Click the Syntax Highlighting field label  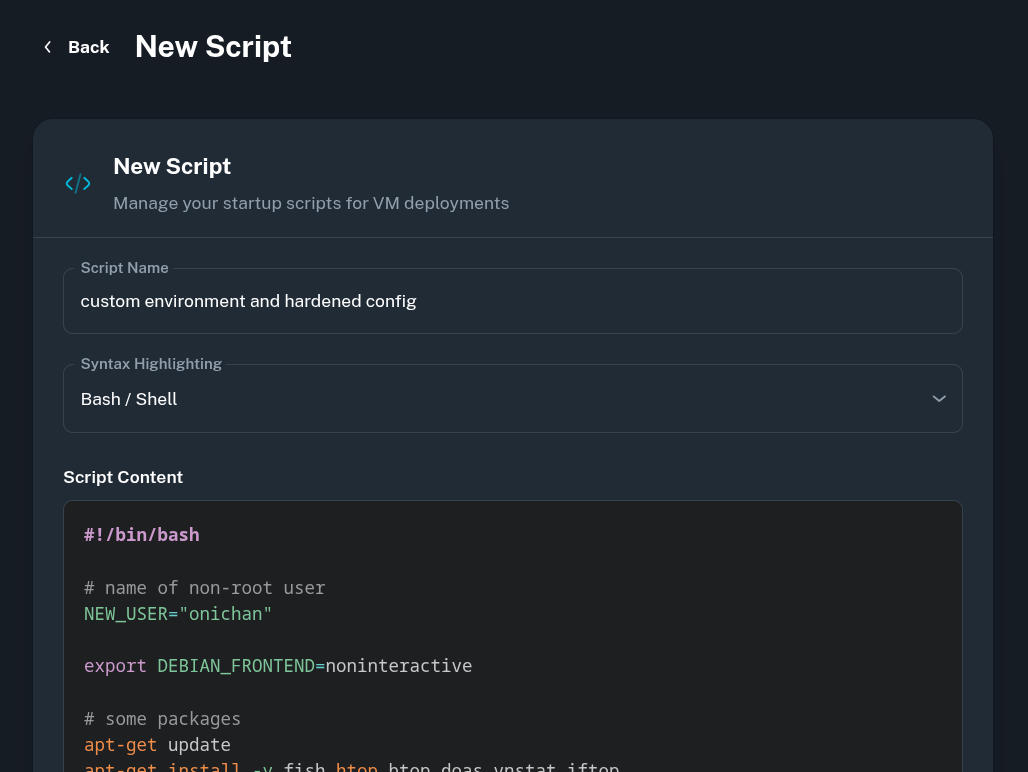click(x=151, y=364)
